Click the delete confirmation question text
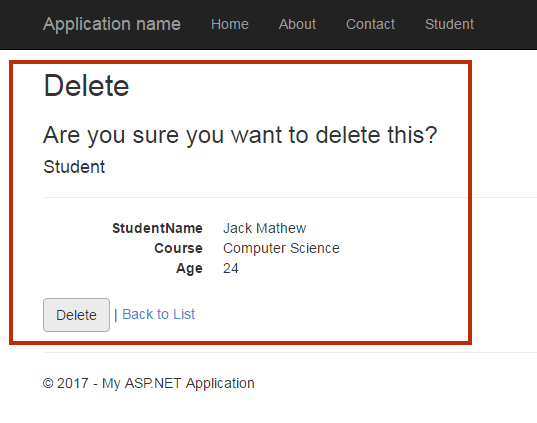The image size is (537, 423). (240, 135)
